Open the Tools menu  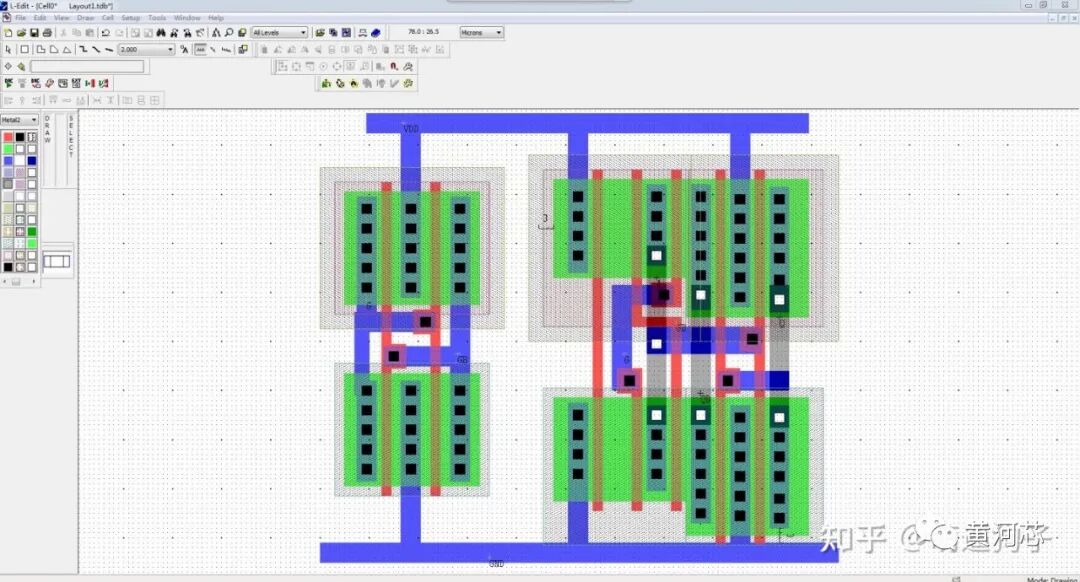pos(157,18)
